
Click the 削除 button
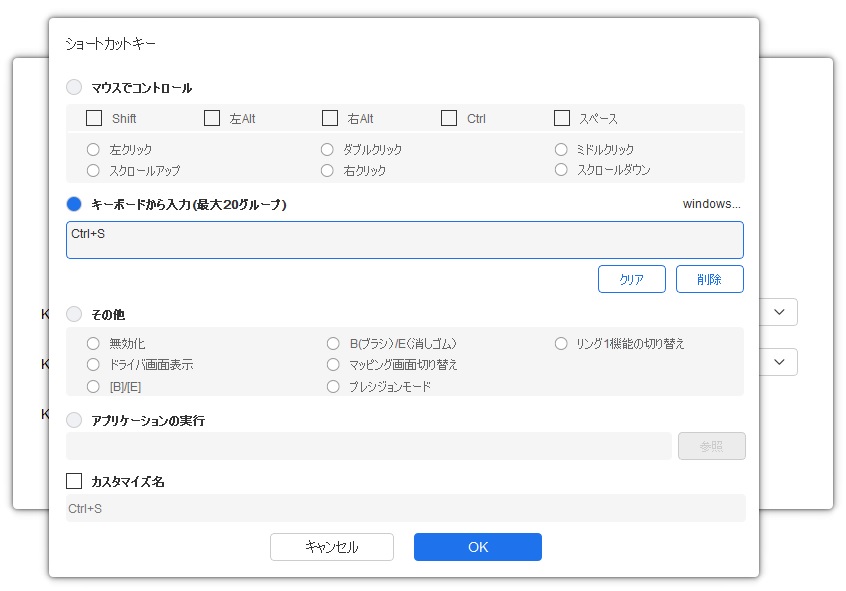click(x=709, y=279)
